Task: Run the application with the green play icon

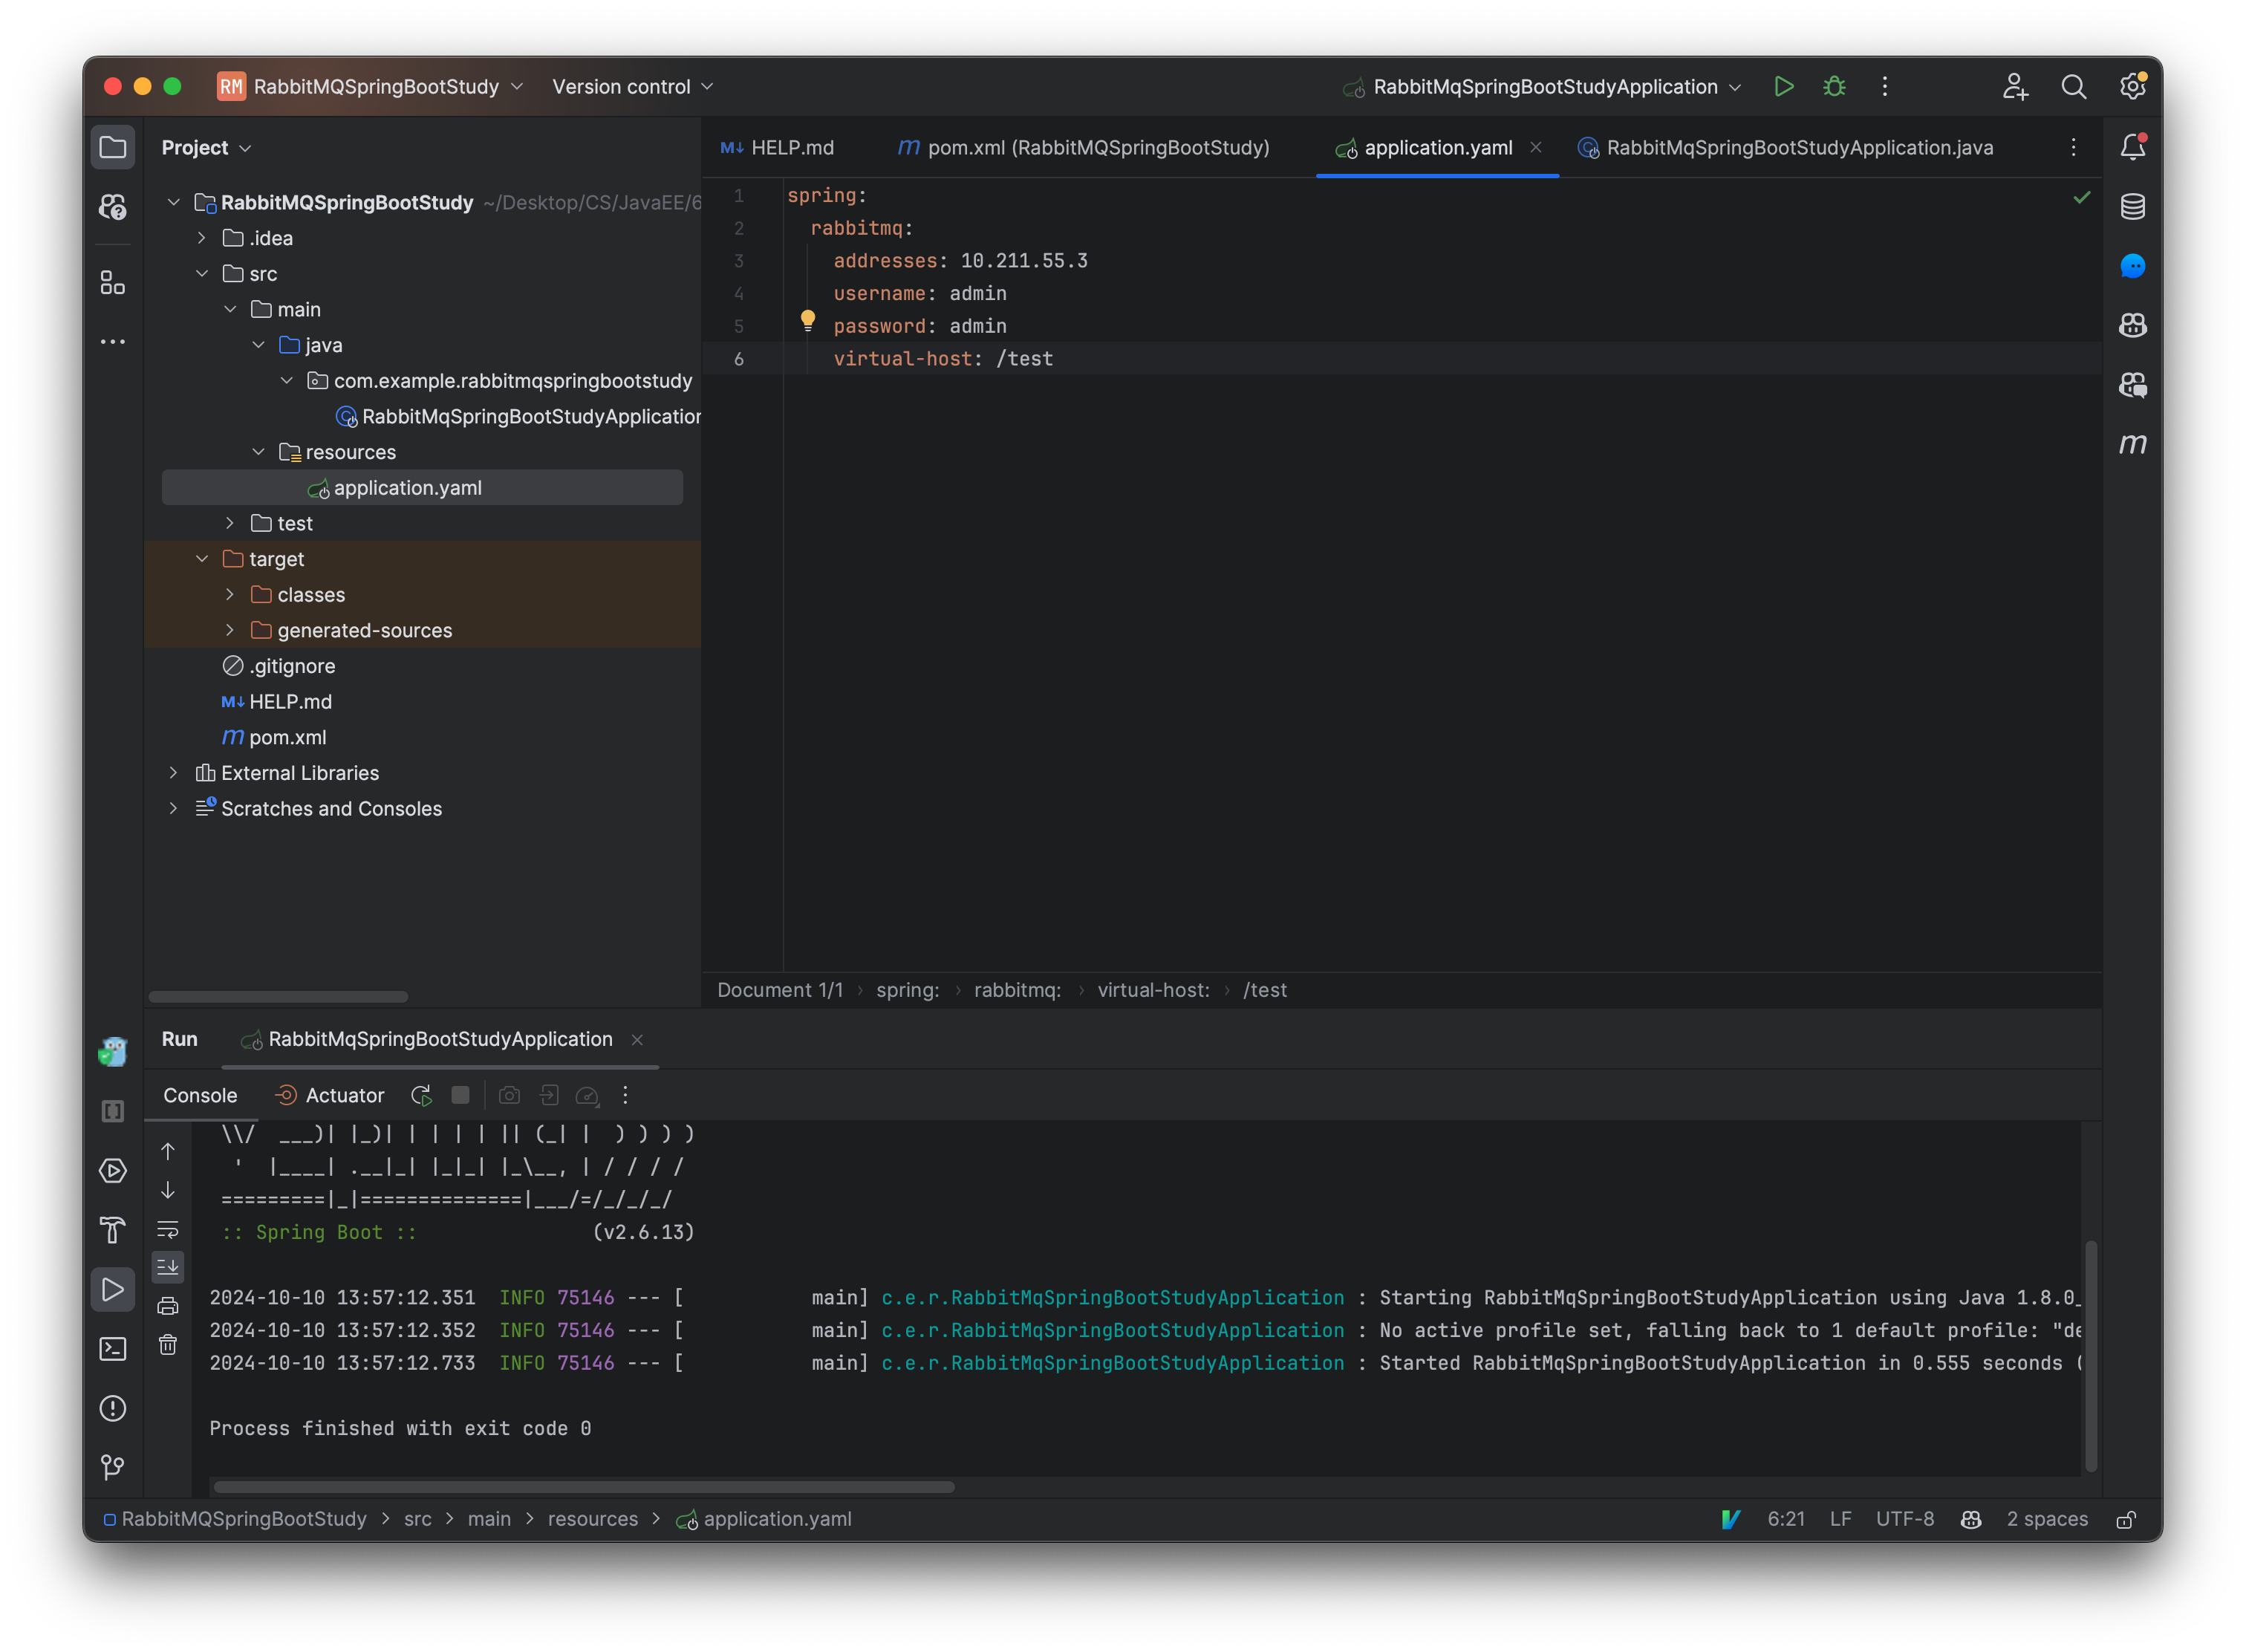Action: tap(1784, 86)
